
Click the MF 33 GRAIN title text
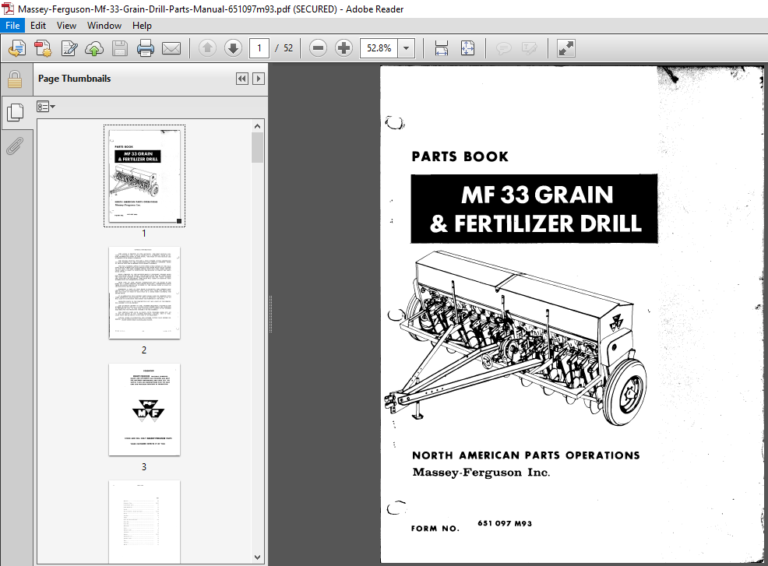pyautogui.click(x=537, y=194)
